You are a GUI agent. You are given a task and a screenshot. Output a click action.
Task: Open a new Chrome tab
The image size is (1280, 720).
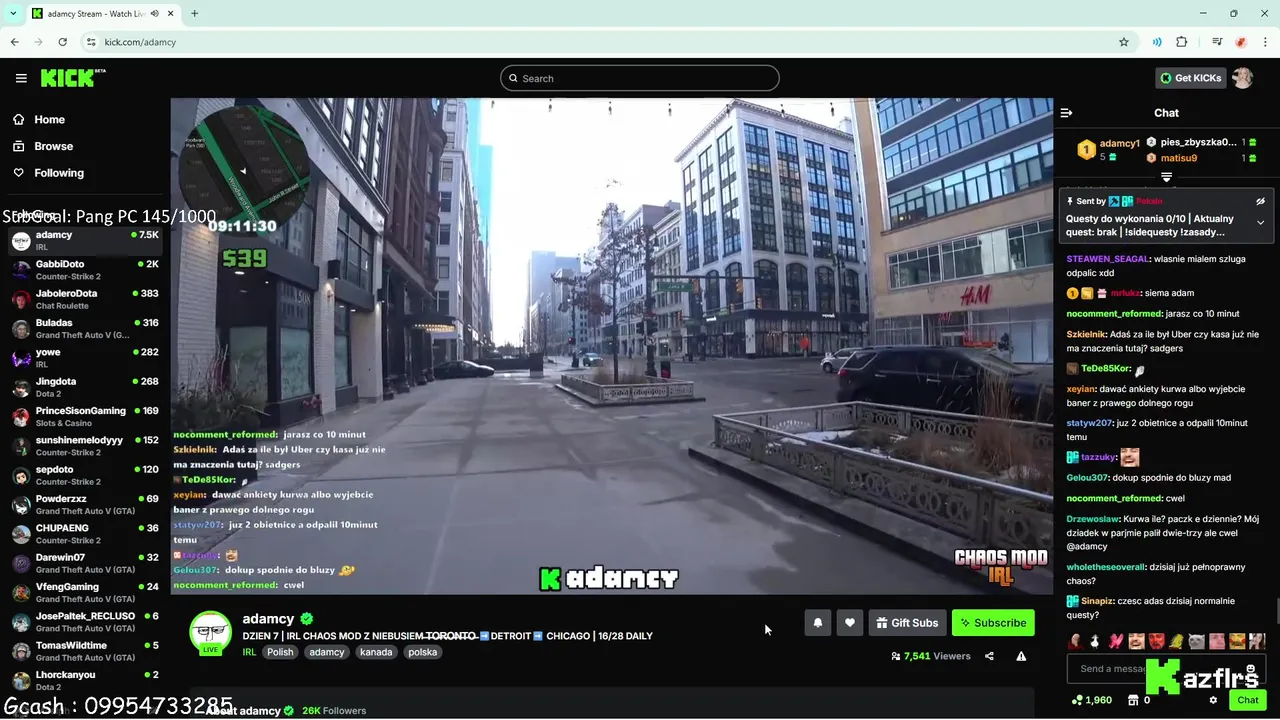click(194, 14)
